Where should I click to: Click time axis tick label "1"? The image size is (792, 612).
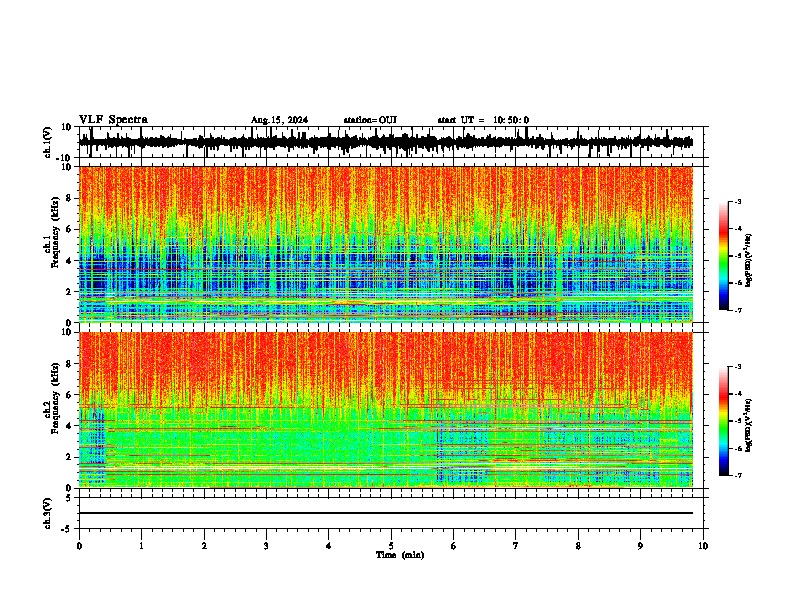pos(141,546)
